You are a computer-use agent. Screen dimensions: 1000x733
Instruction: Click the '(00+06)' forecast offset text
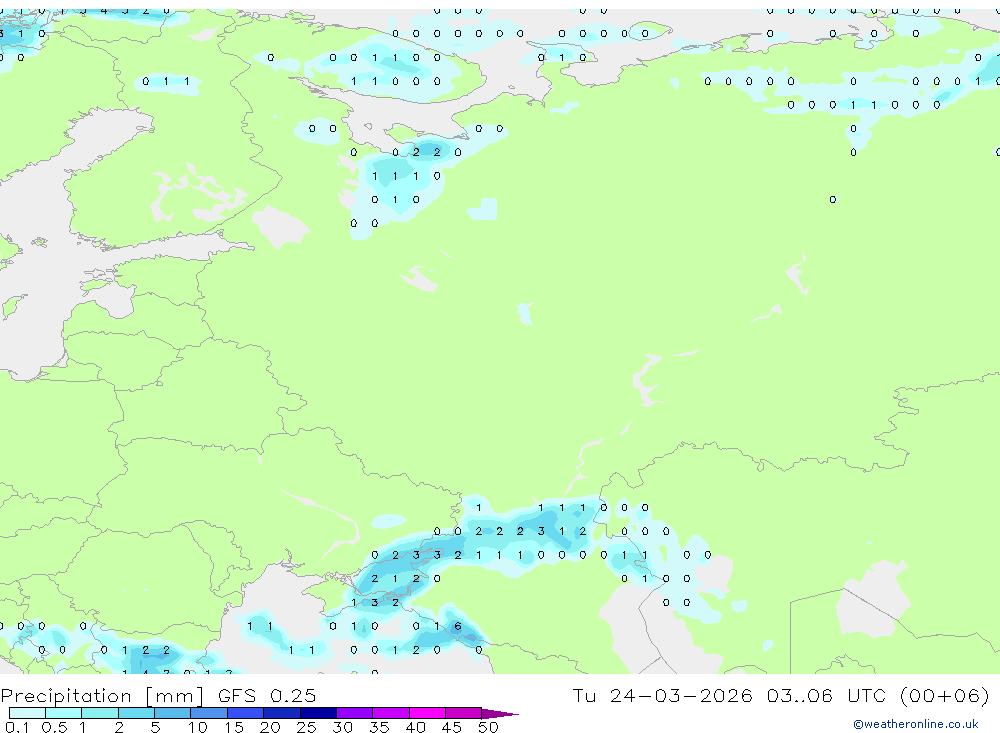point(945,696)
